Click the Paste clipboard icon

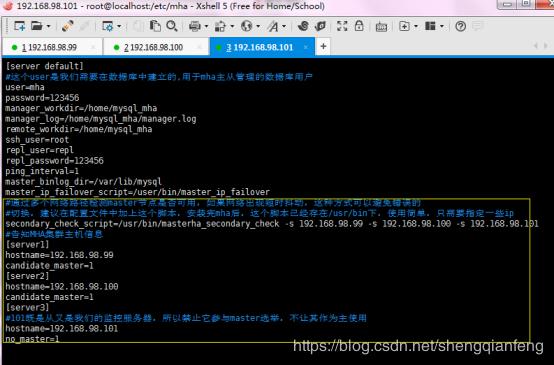[x=155, y=26]
